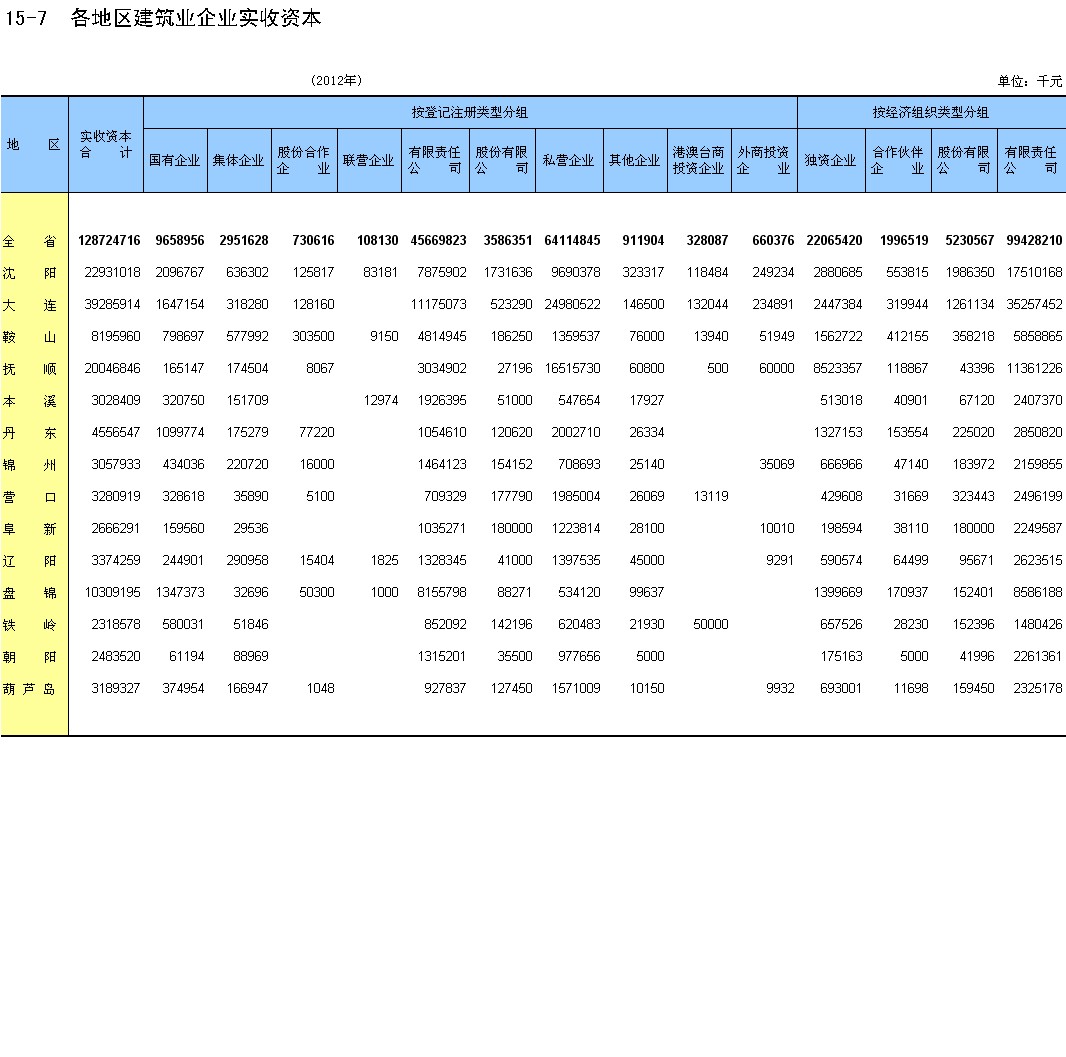Select the value 1048 in the 葫芦岛 row
Screen dimensions: 1066x1057
click(x=320, y=688)
